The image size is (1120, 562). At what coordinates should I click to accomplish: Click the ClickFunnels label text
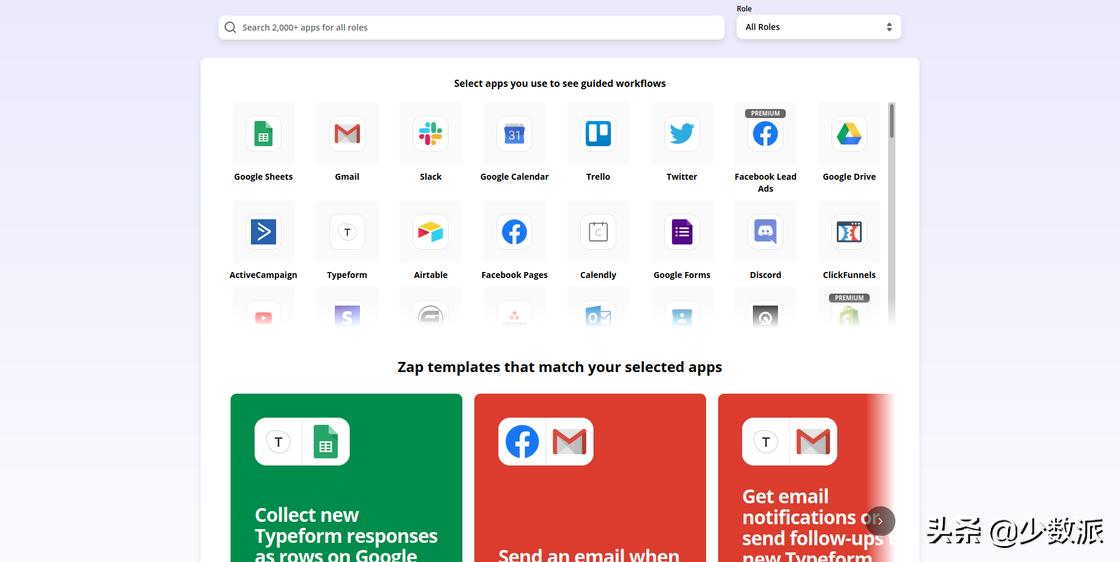coord(849,275)
